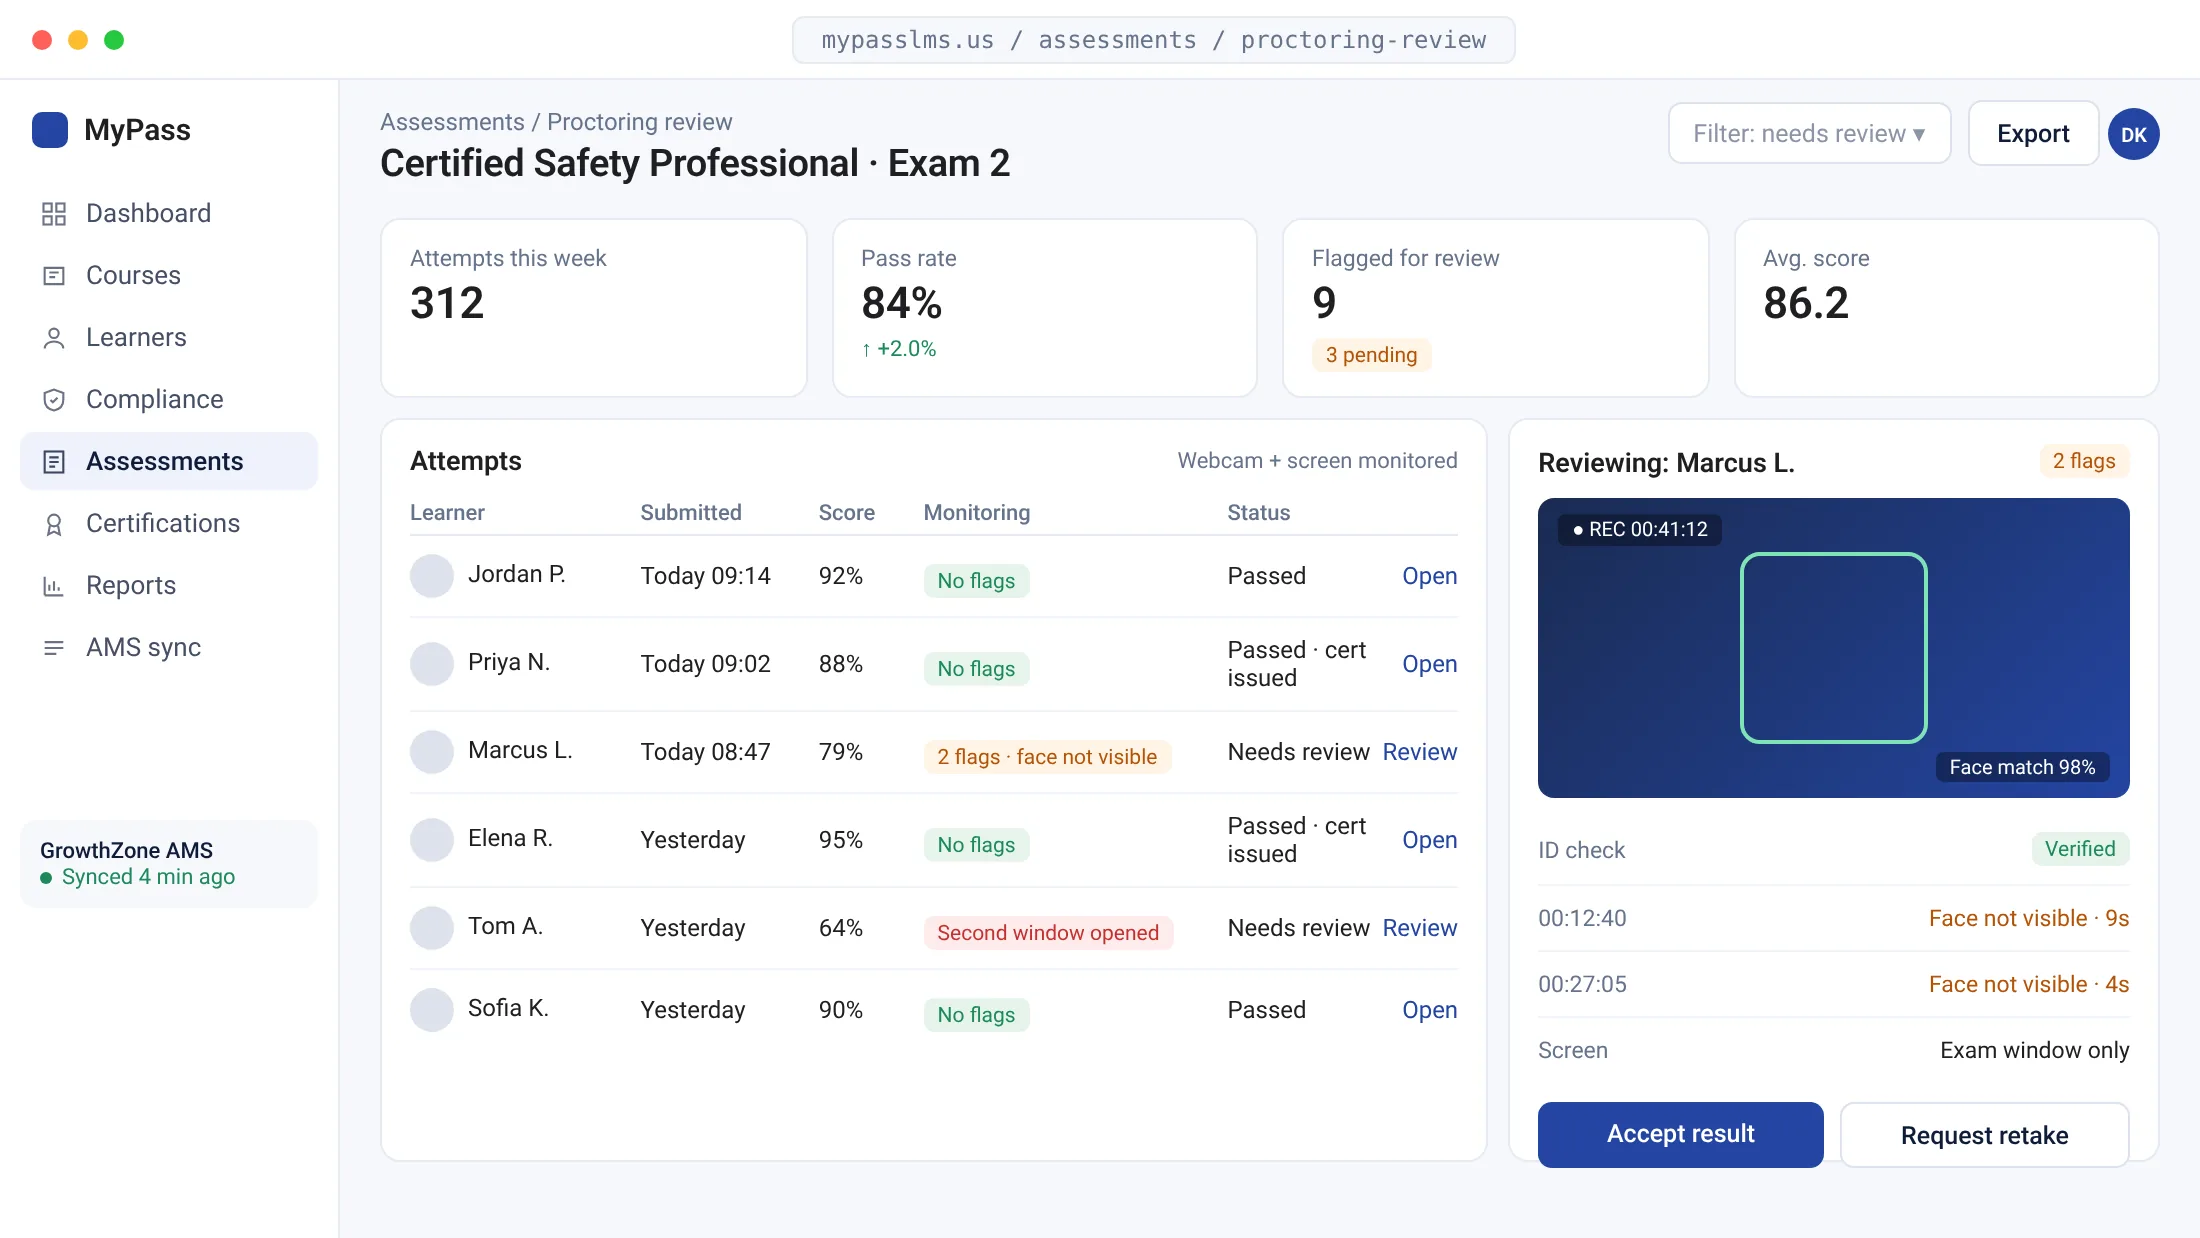2200x1238 pixels.
Task: Click Jordan P.'s avatar circle
Action: pyautogui.click(x=432, y=576)
